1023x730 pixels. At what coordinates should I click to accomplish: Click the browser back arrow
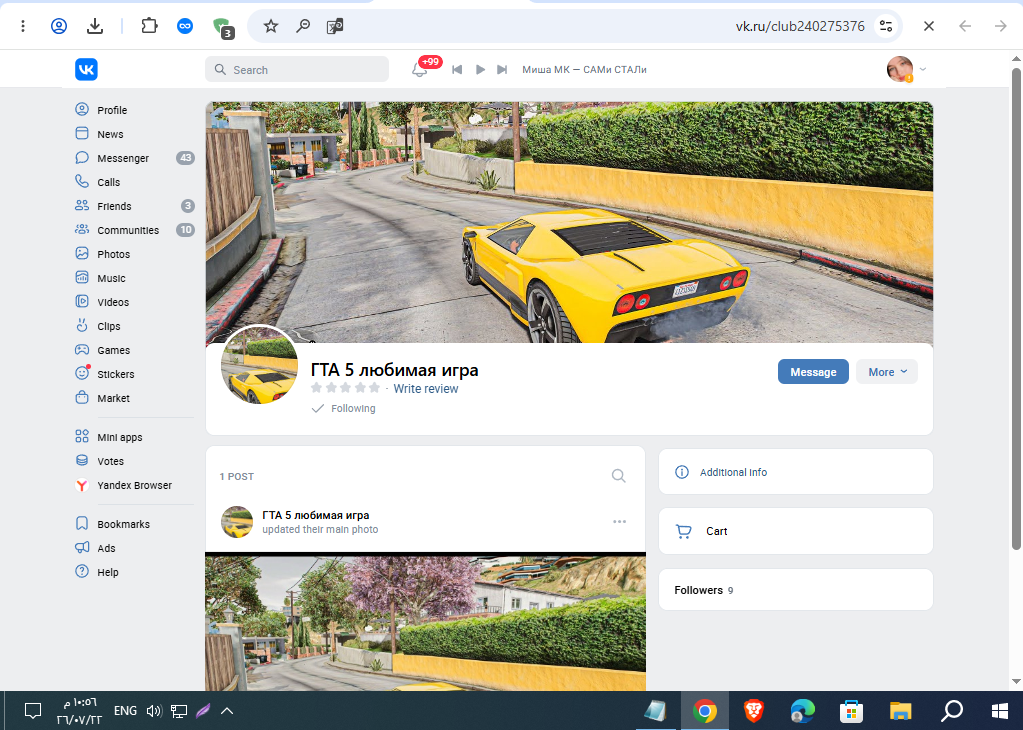[965, 26]
